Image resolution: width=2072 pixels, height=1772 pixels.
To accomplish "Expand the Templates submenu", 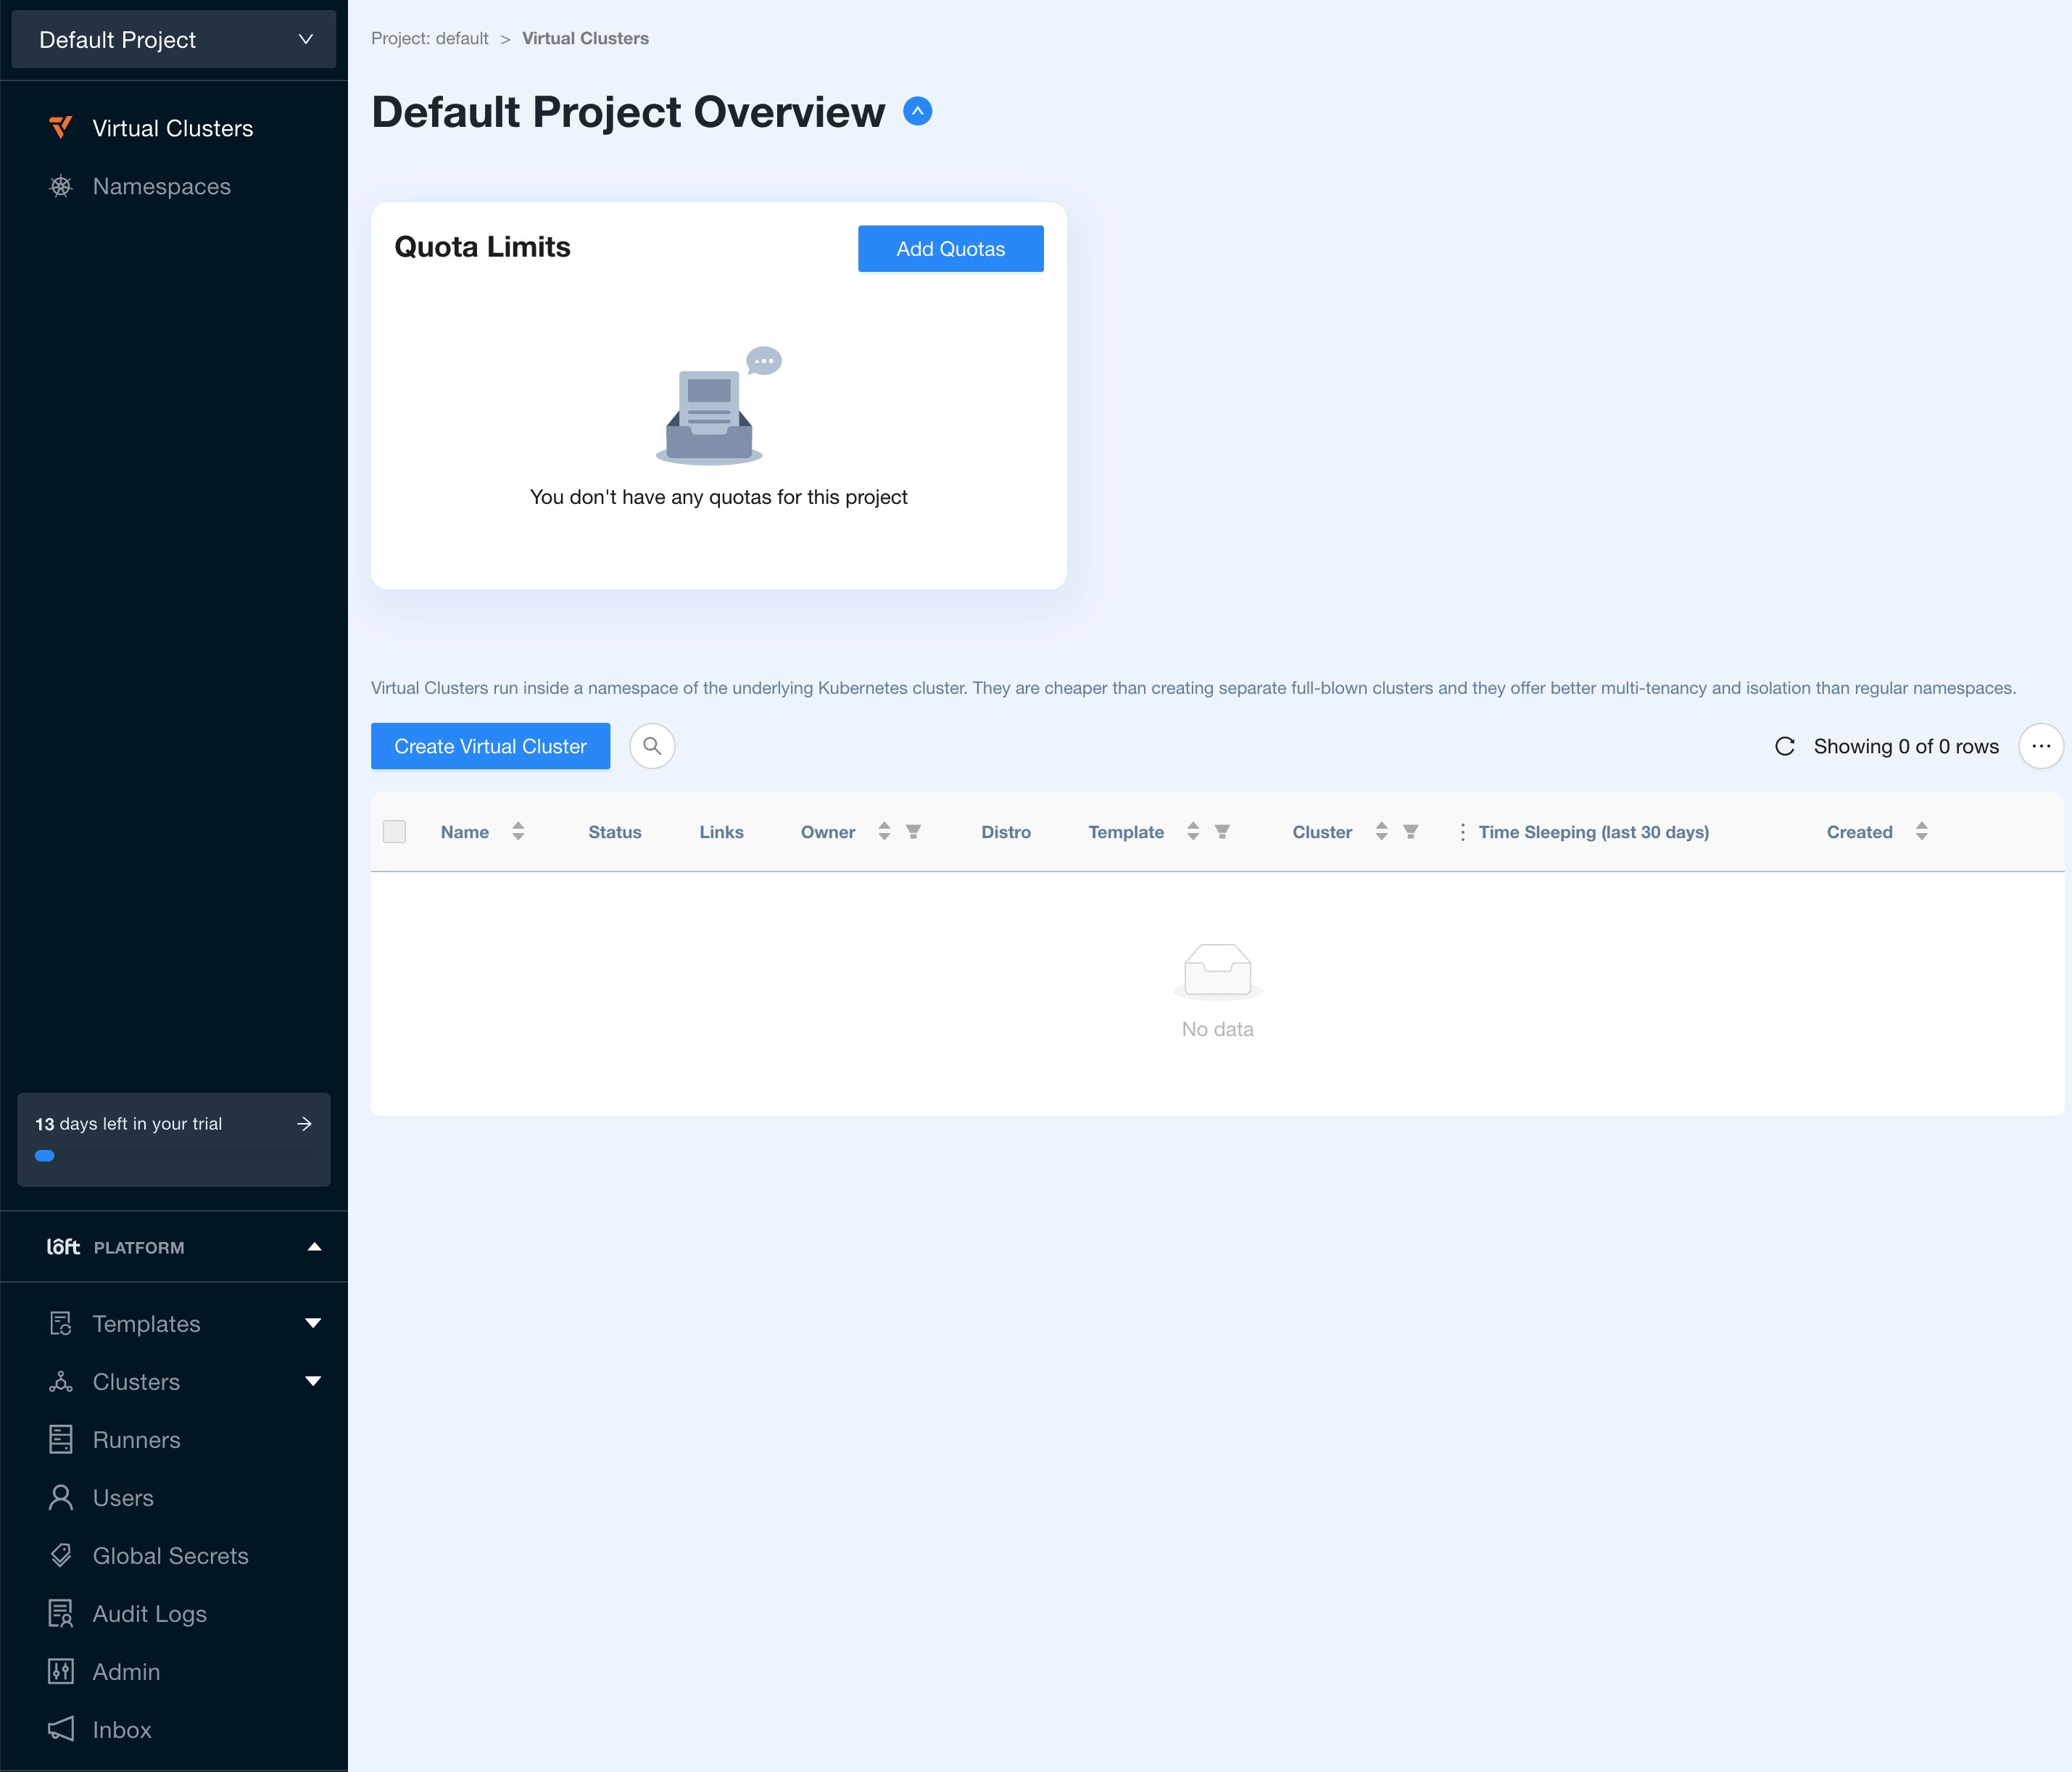I will (x=313, y=1323).
